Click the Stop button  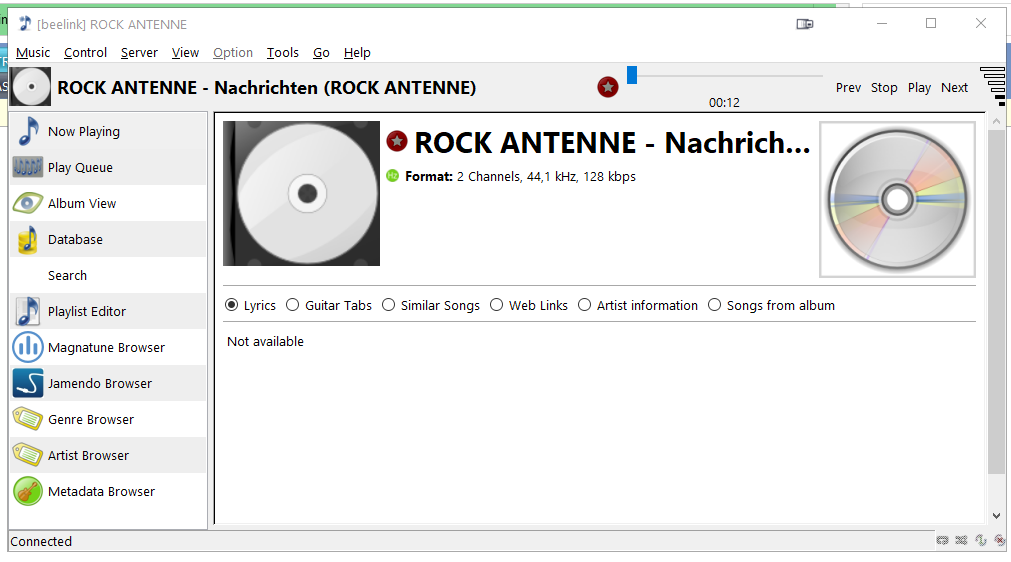pyautogui.click(x=884, y=88)
